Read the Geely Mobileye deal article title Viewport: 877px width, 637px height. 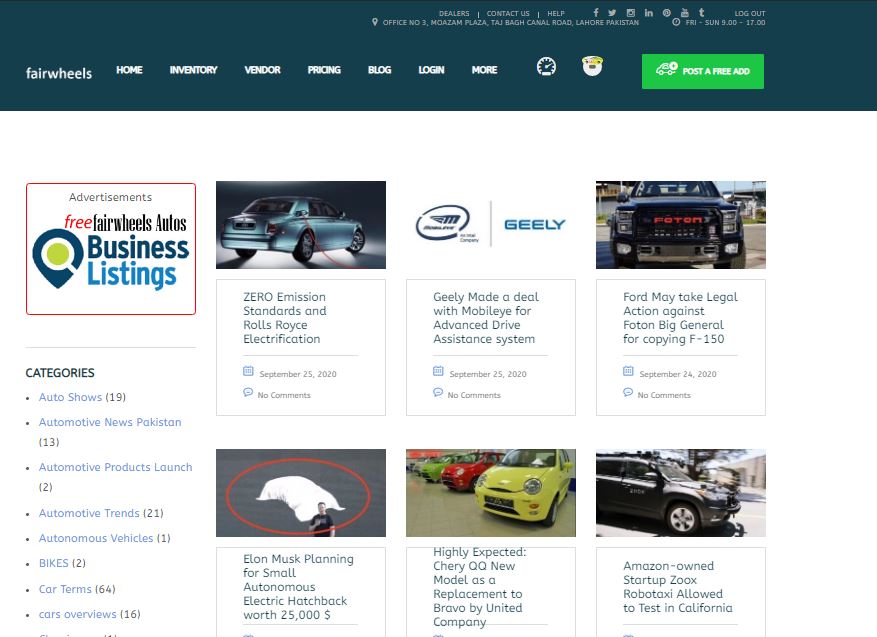click(x=485, y=318)
